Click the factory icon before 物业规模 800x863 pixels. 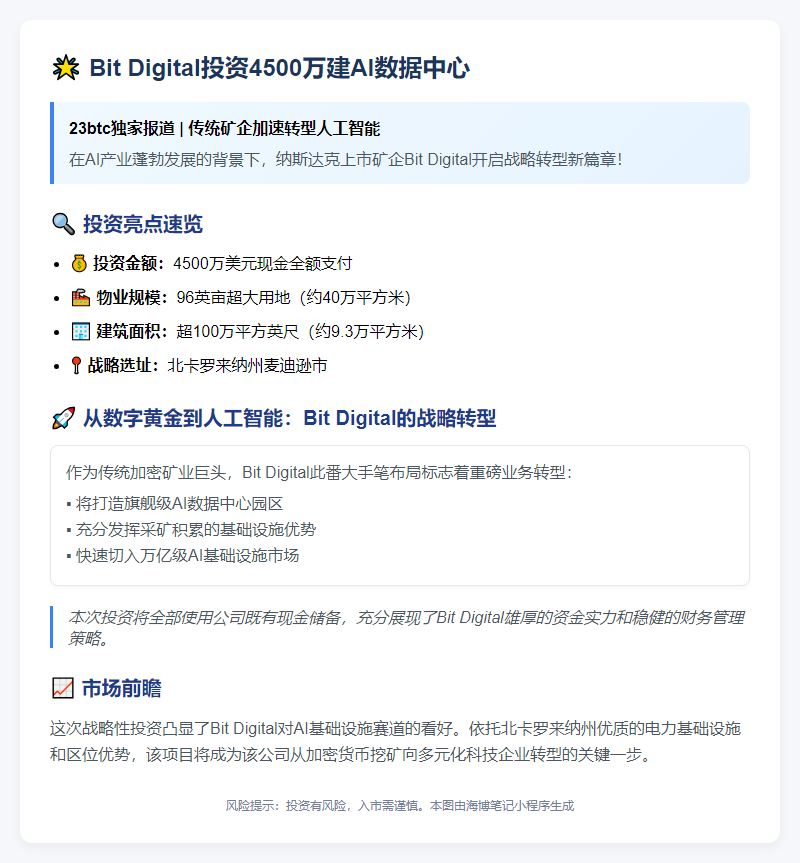tap(81, 298)
